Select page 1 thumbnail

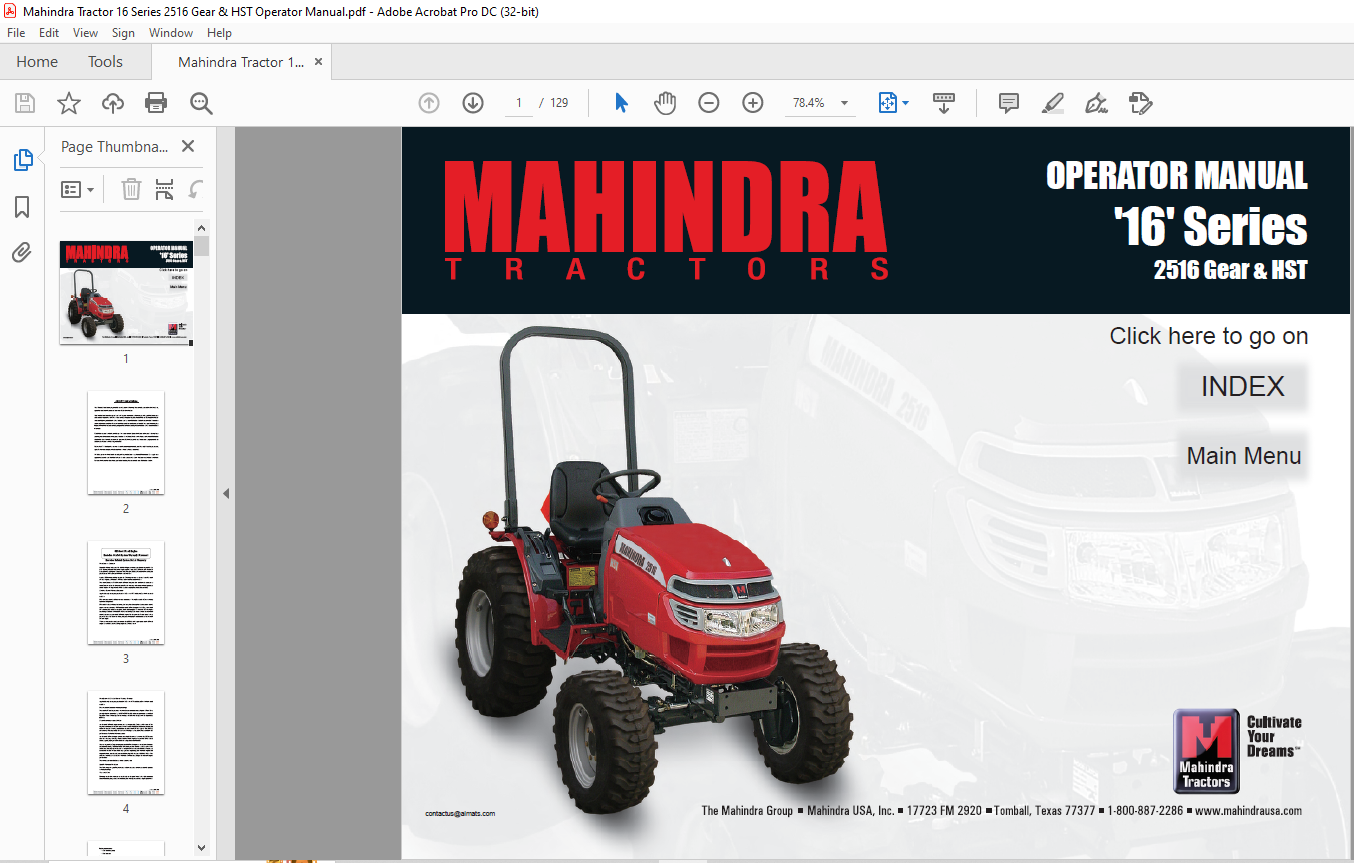[x=126, y=292]
